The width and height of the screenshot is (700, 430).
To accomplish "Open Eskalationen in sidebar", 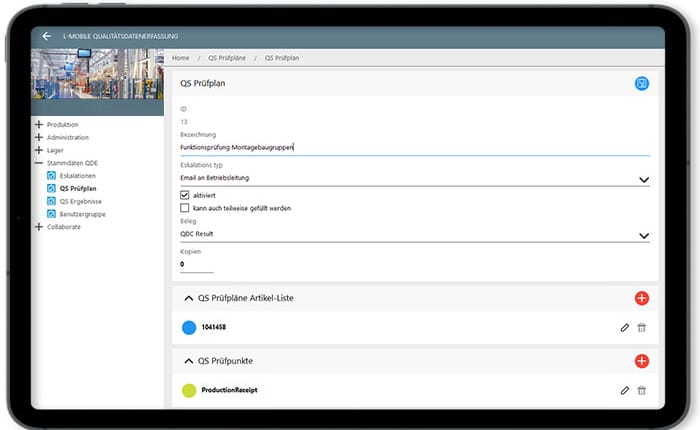I will (x=77, y=175).
